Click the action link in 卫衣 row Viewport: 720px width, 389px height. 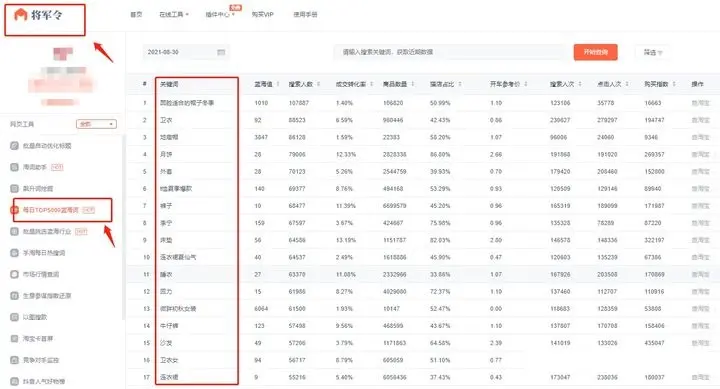pos(701,120)
